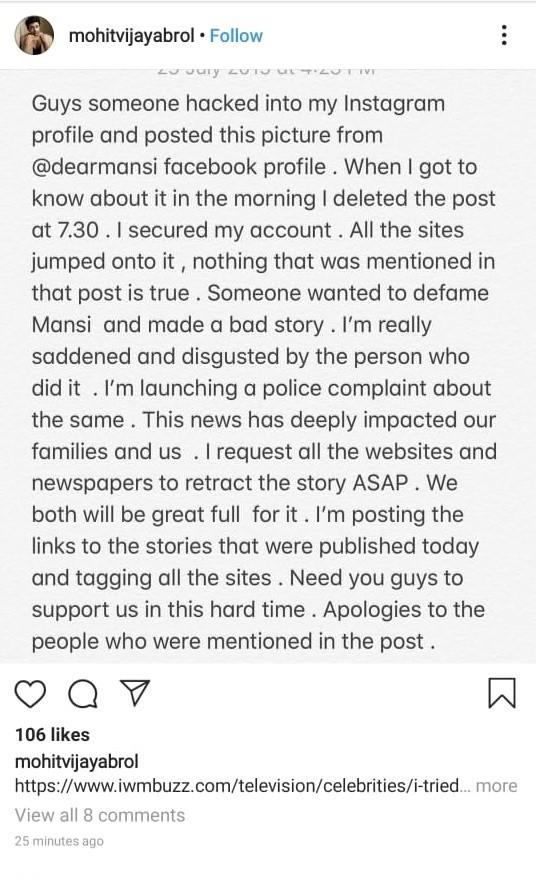
Task: Open mohitvijayabrol's profile picture
Action: click(34, 35)
